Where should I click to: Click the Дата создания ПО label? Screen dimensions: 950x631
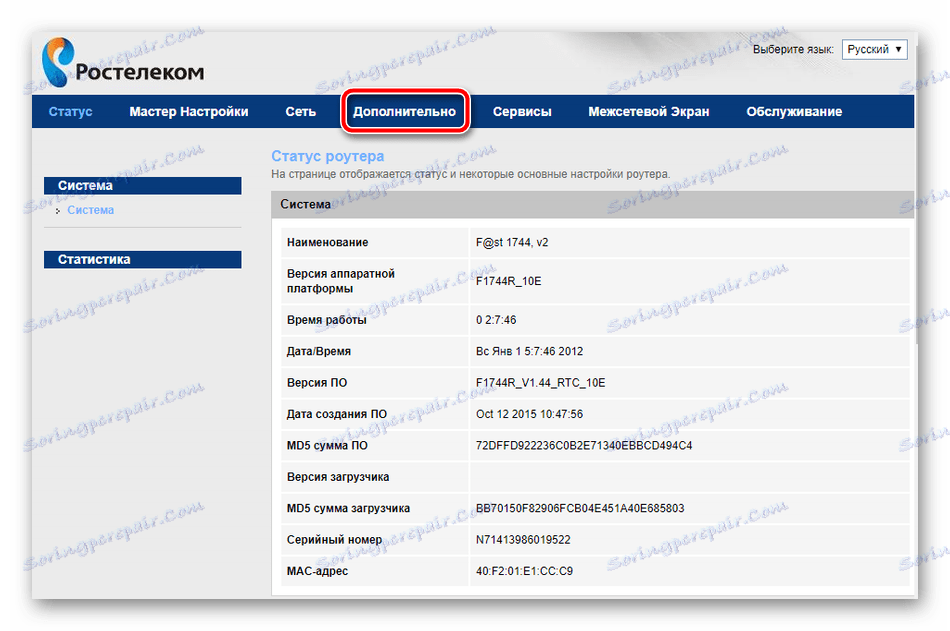pyautogui.click(x=337, y=415)
